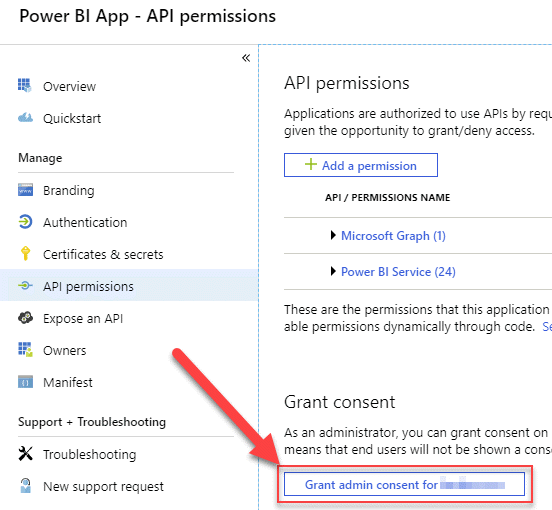Expand the Microsoft Graph permissions arrow
Screen dimensions: 552x510
(x=333, y=235)
